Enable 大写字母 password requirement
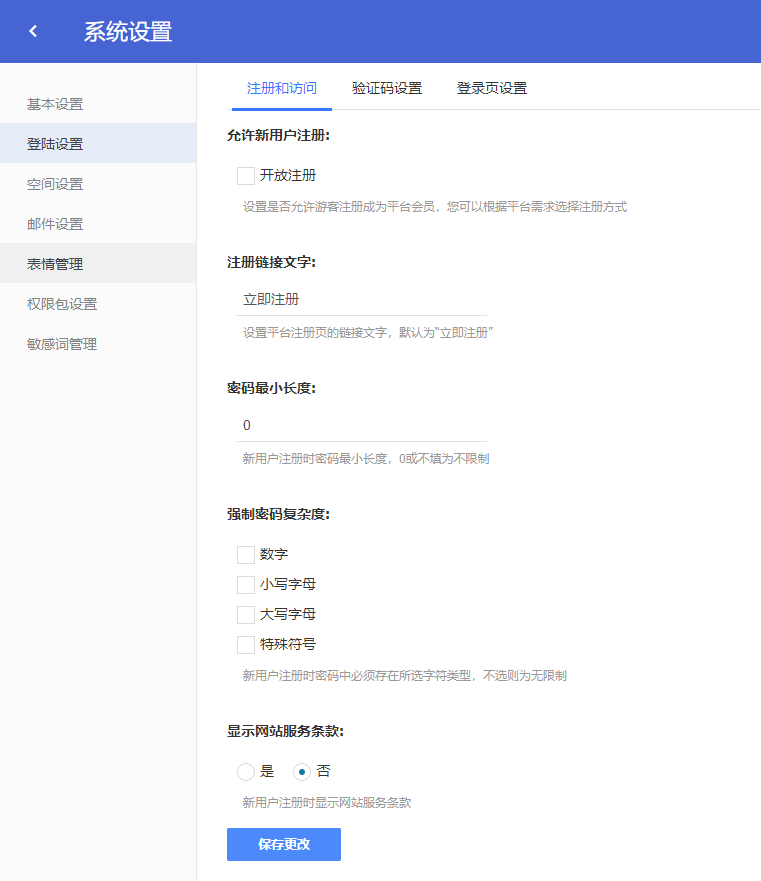This screenshot has width=761, height=881. (246, 615)
